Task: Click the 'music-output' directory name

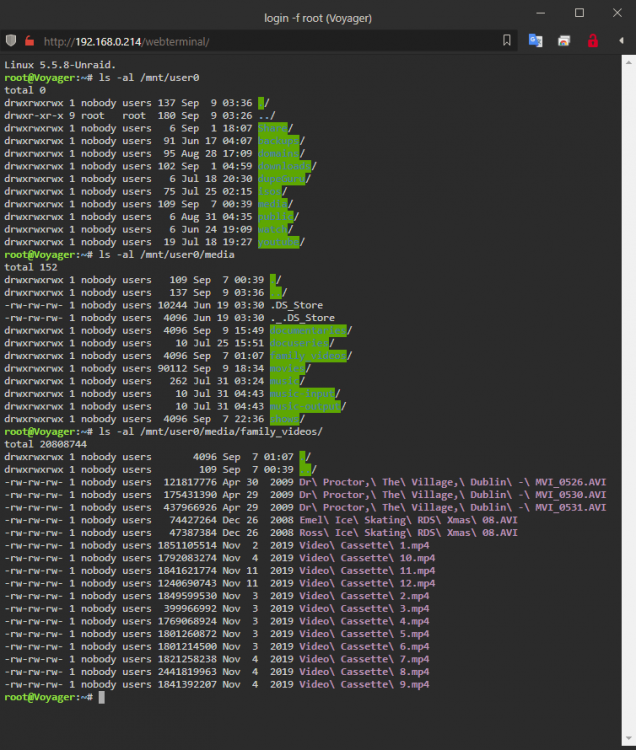Action: 305,407
